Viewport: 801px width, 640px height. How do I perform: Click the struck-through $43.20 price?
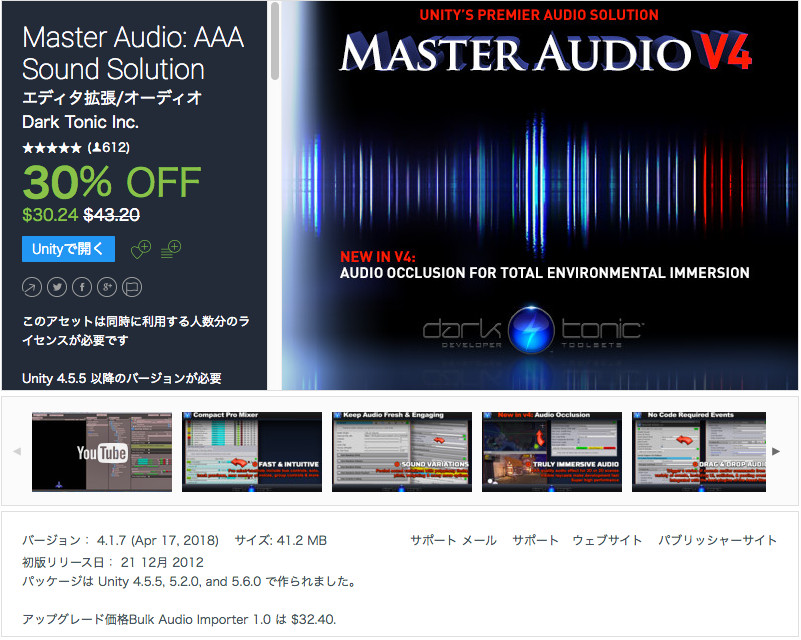coord(111,215)
